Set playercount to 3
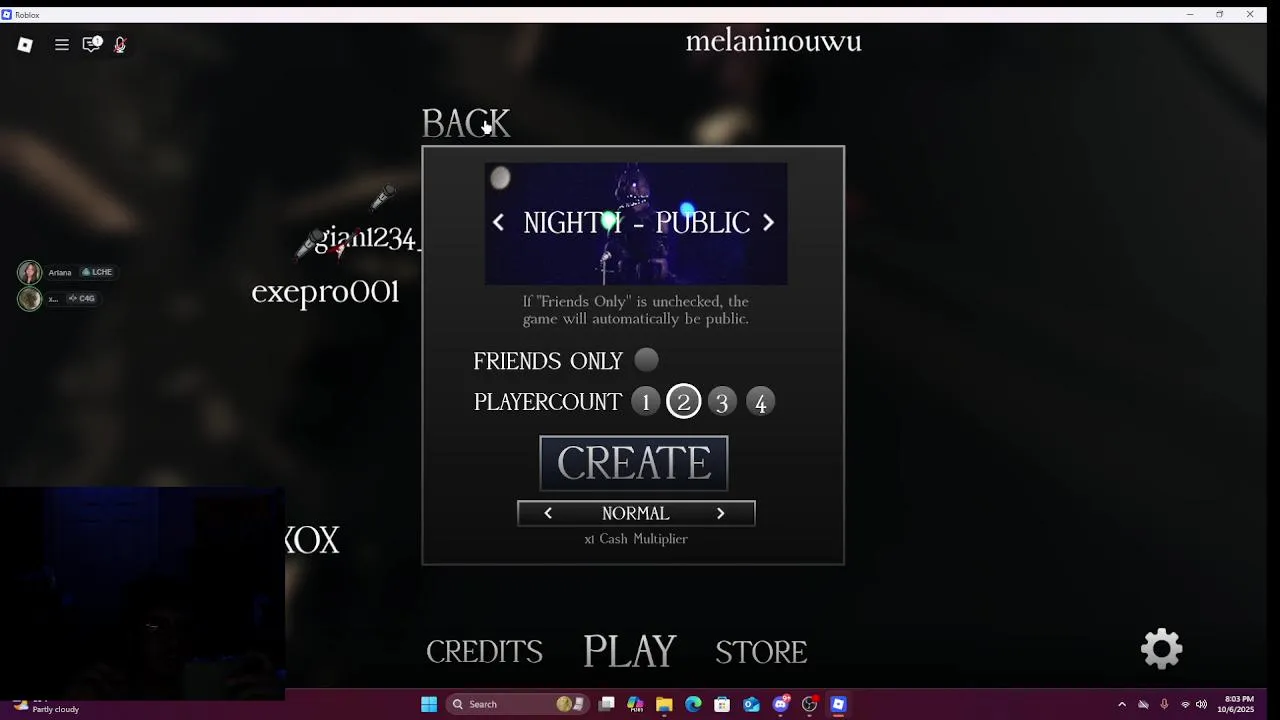 [x=722, y=402]
